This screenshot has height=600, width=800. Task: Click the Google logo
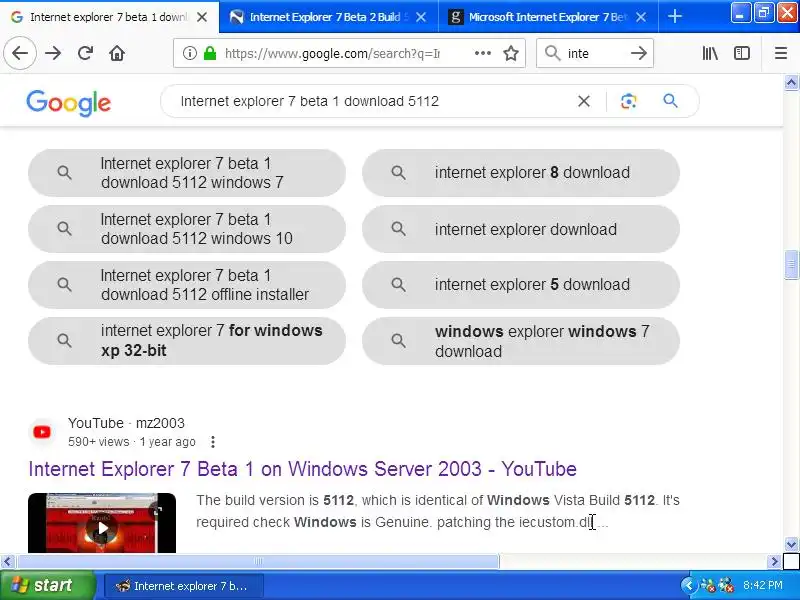coord(68,103)
